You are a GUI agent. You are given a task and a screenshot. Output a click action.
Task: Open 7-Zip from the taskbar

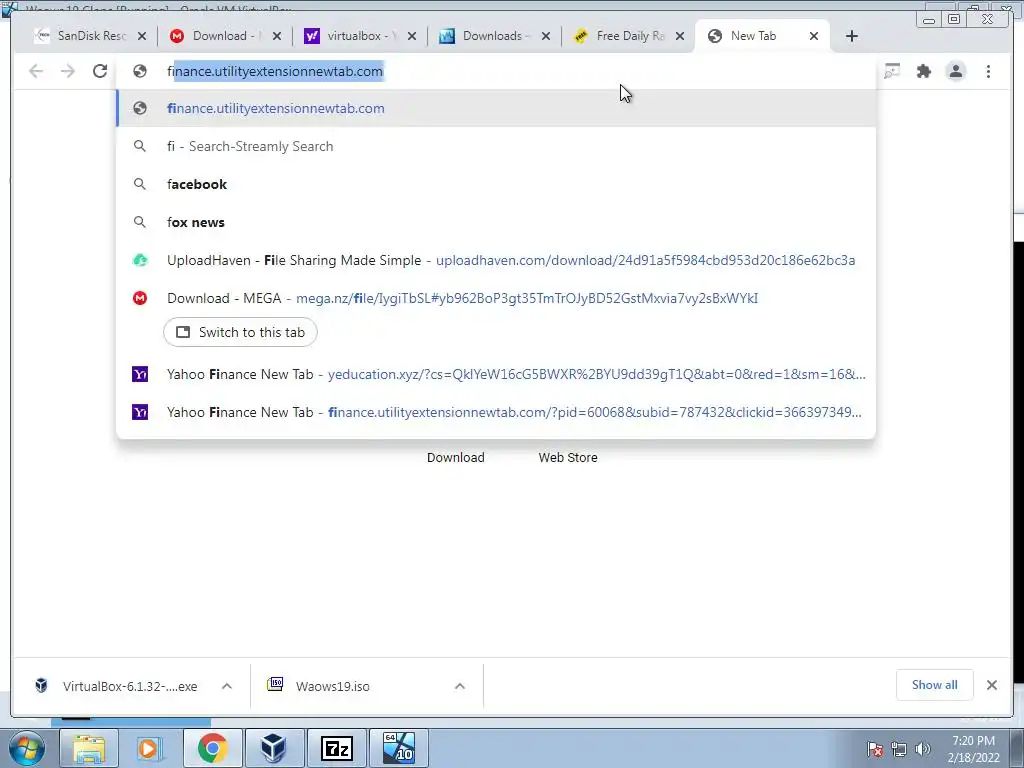click(337, 748)
